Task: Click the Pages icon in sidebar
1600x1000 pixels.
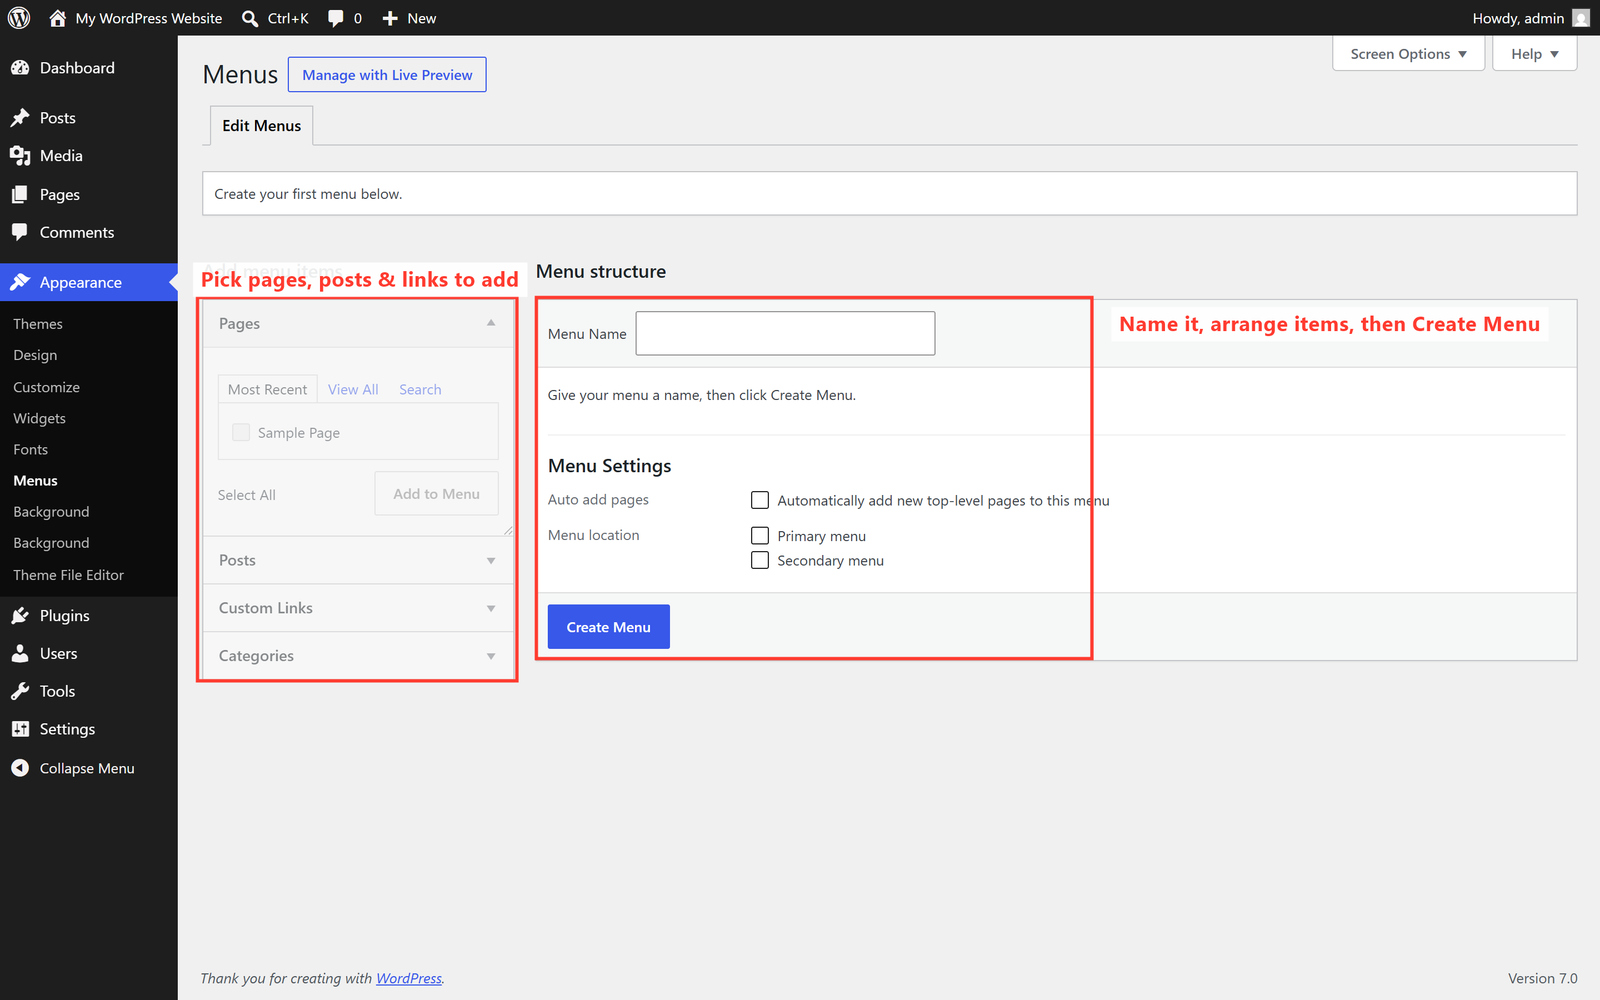Action: pyautogui.click(x=20, y=194)
